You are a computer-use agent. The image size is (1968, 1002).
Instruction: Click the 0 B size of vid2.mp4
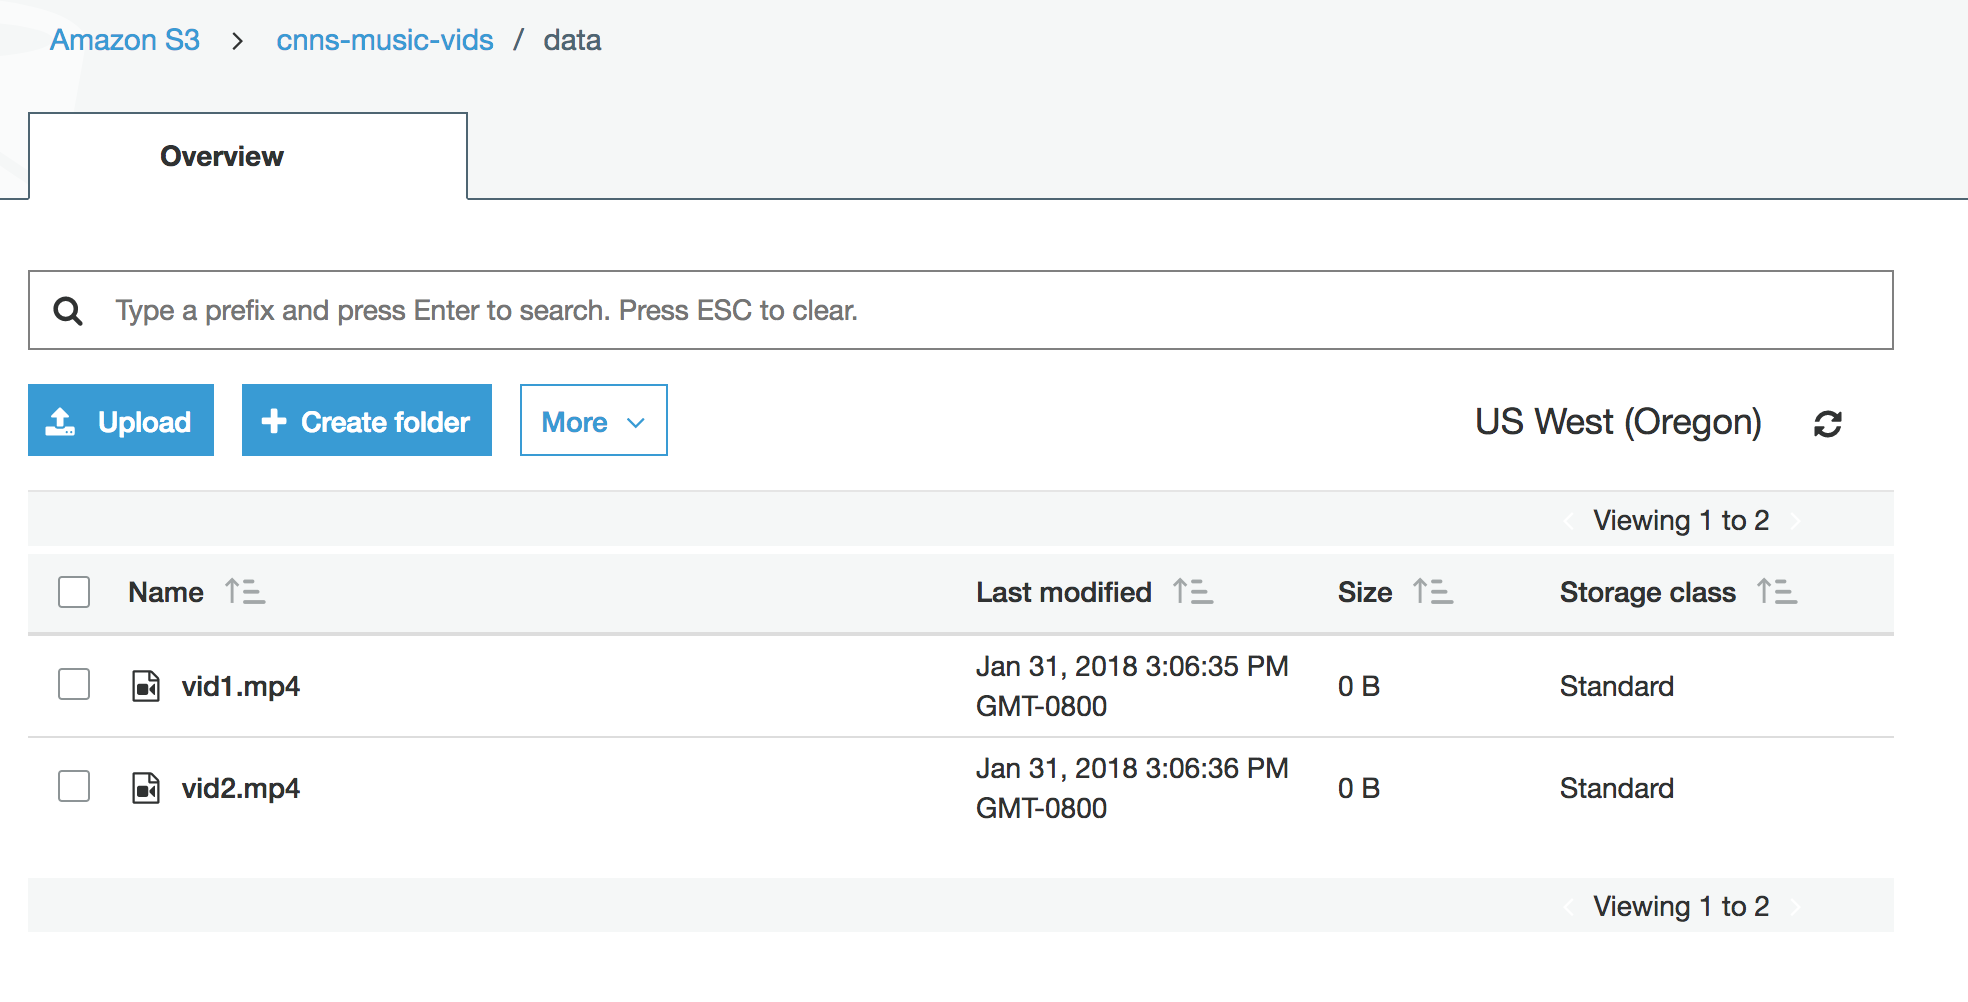[1359, 788]
